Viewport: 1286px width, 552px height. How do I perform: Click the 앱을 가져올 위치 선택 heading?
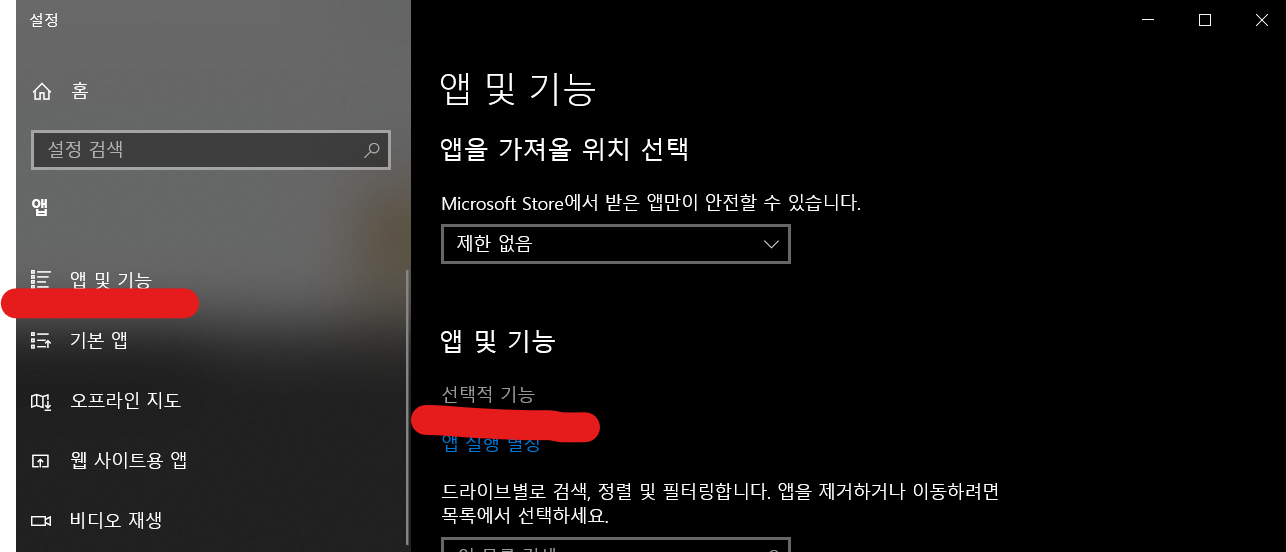click(565, 150)
